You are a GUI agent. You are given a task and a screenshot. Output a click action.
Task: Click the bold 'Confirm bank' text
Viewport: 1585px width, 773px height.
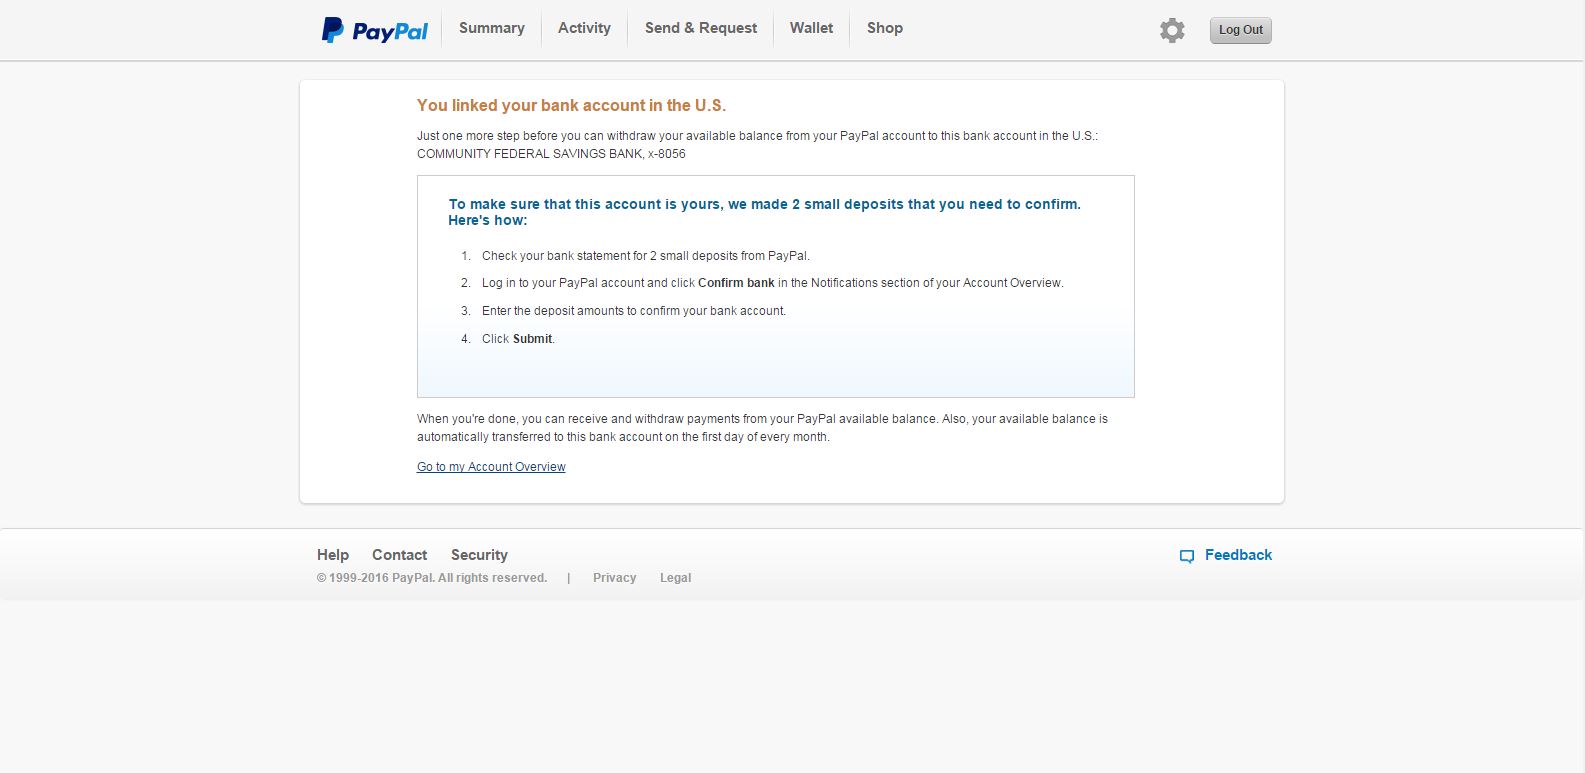(736, 283)
